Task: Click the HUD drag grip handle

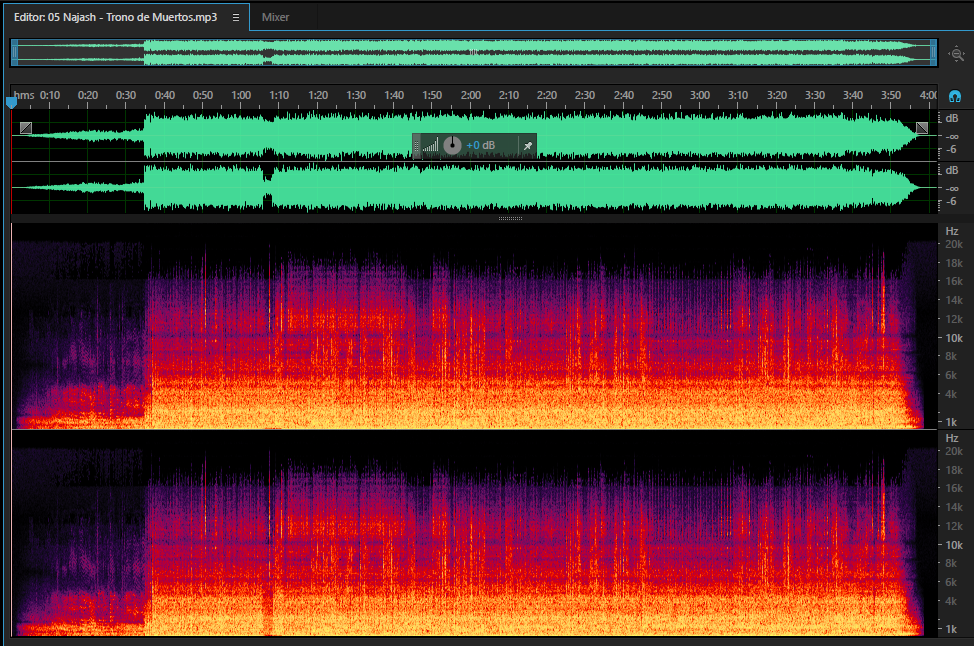Action: (416, 146)
